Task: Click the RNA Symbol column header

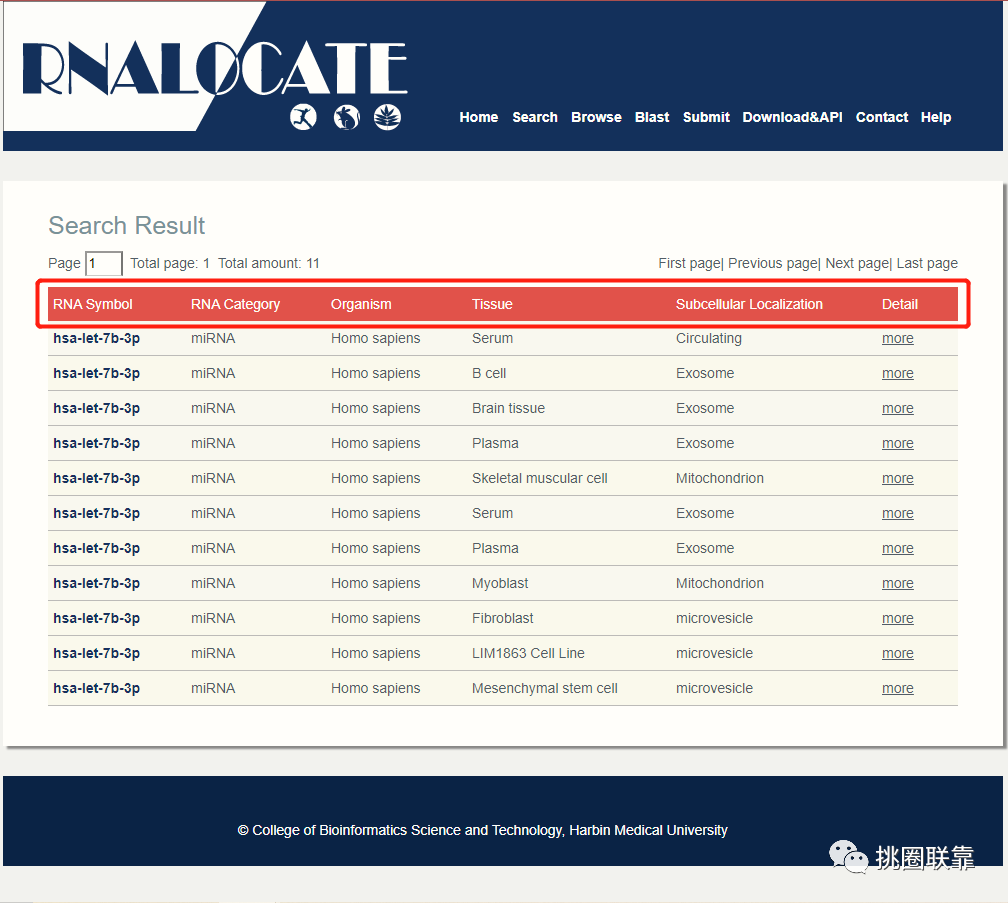Action: (x=93, y=304)
